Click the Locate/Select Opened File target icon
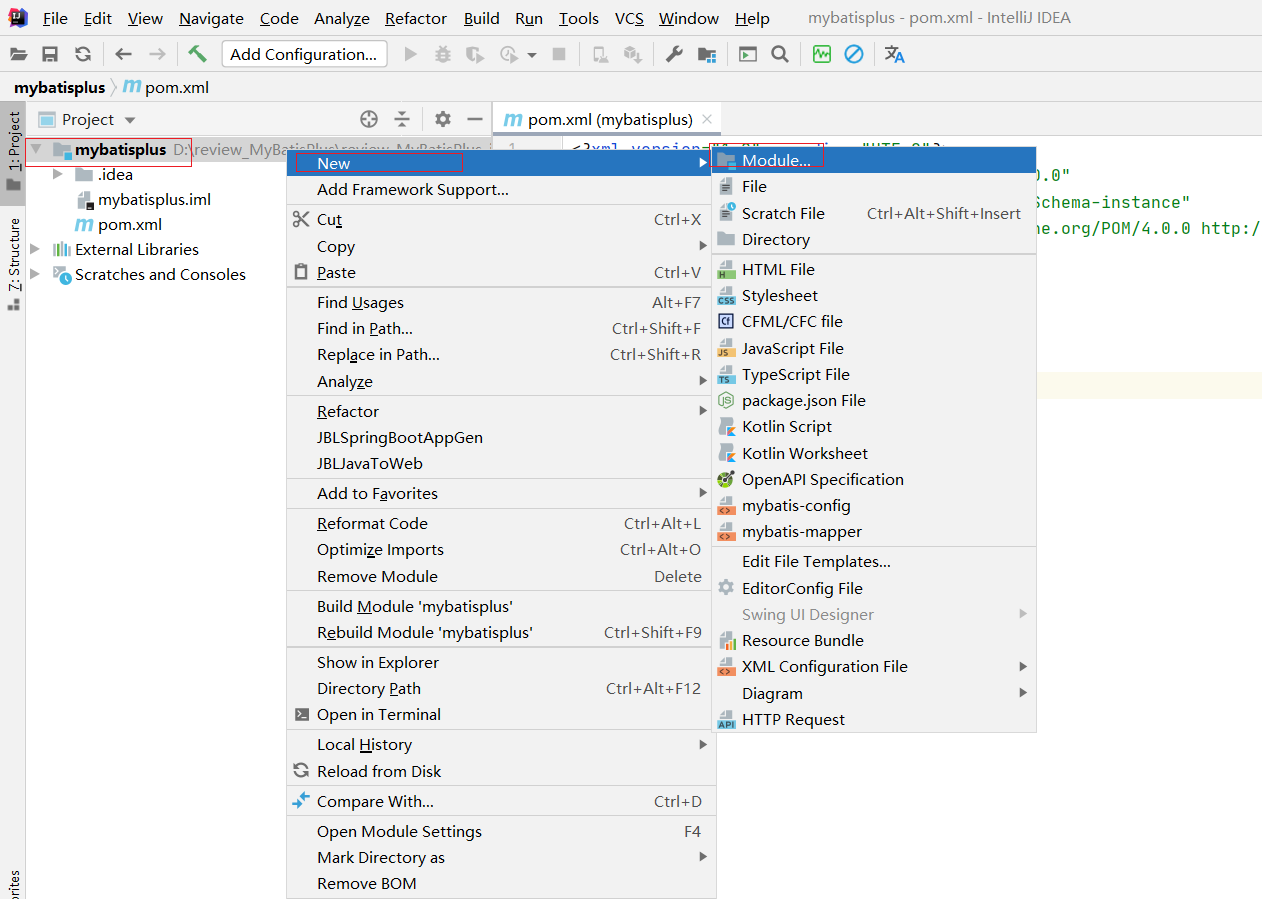The width and height of the screenshot is (1262, 899). point(369,119)
